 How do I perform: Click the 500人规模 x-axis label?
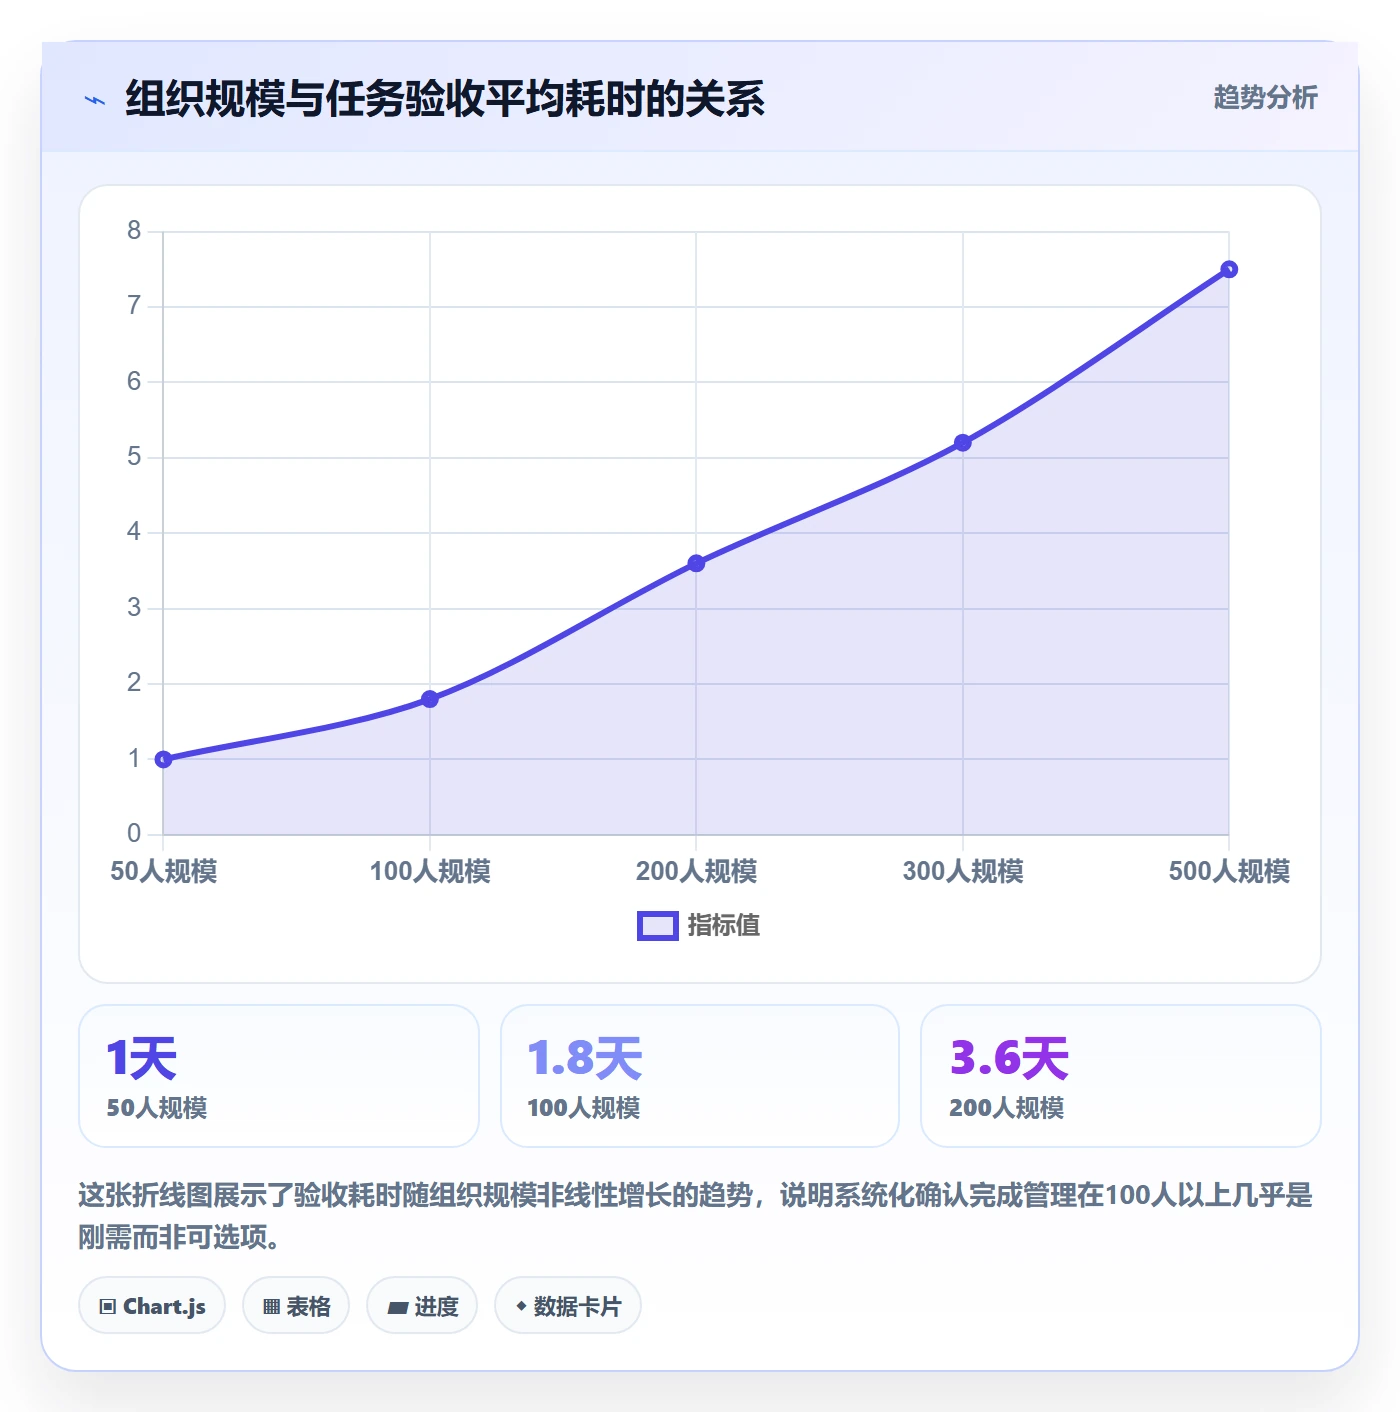pyautogui.click(x=1229, y=871)
